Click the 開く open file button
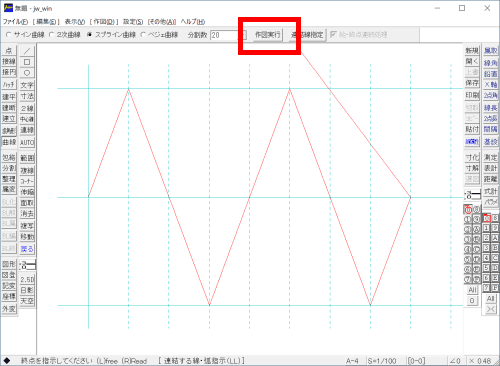Image resolution: width=500 pixels, height=366 pixels. point(472,61)
